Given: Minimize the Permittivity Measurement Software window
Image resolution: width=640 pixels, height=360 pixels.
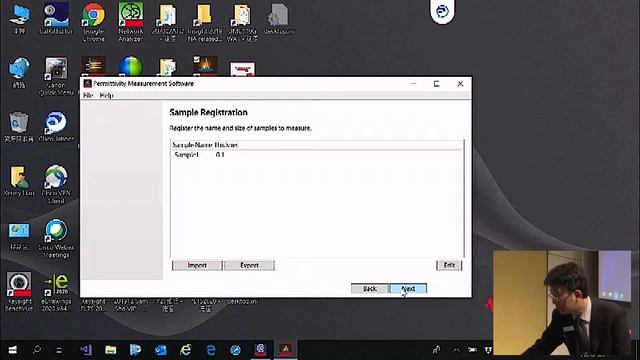Looking at the screenshot, I should 413,84.
